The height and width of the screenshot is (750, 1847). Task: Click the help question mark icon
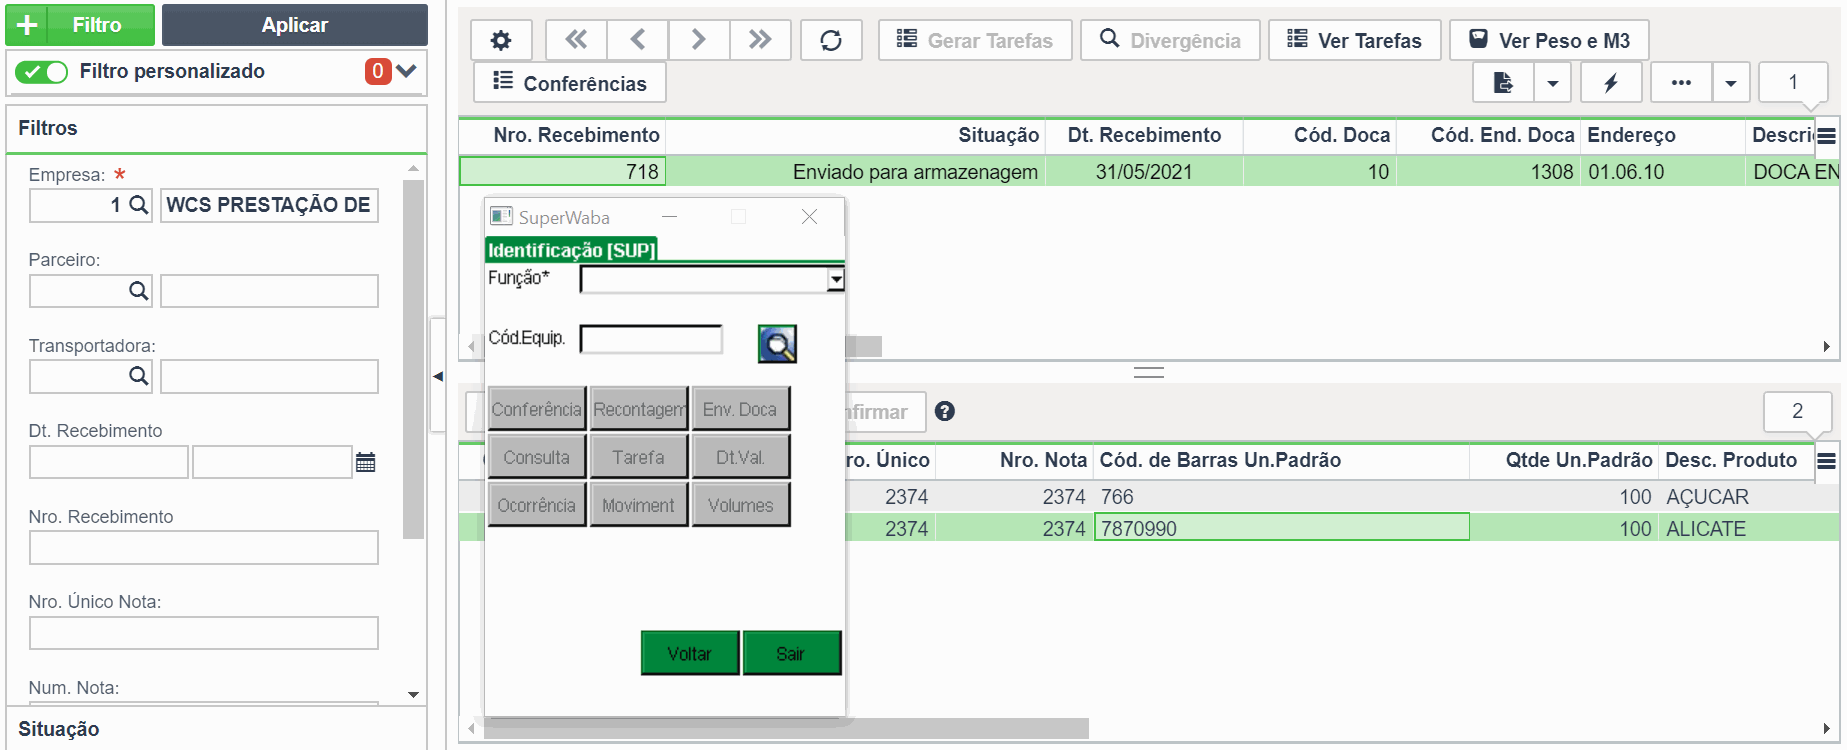[x=945, y=411]
